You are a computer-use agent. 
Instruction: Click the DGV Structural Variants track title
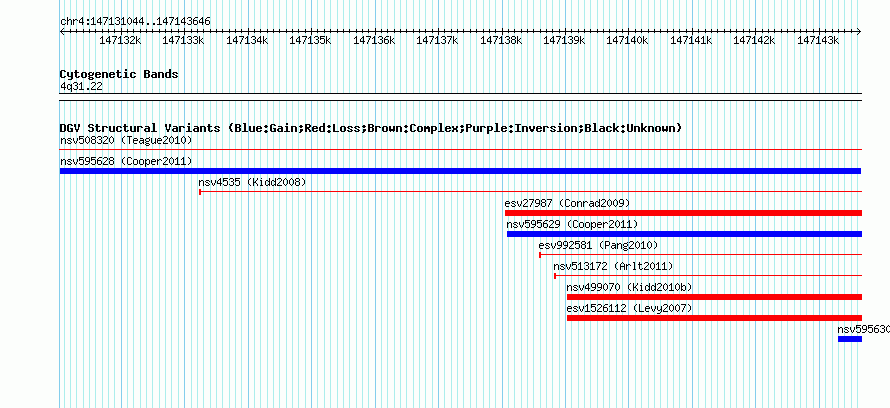coord(371,128)
